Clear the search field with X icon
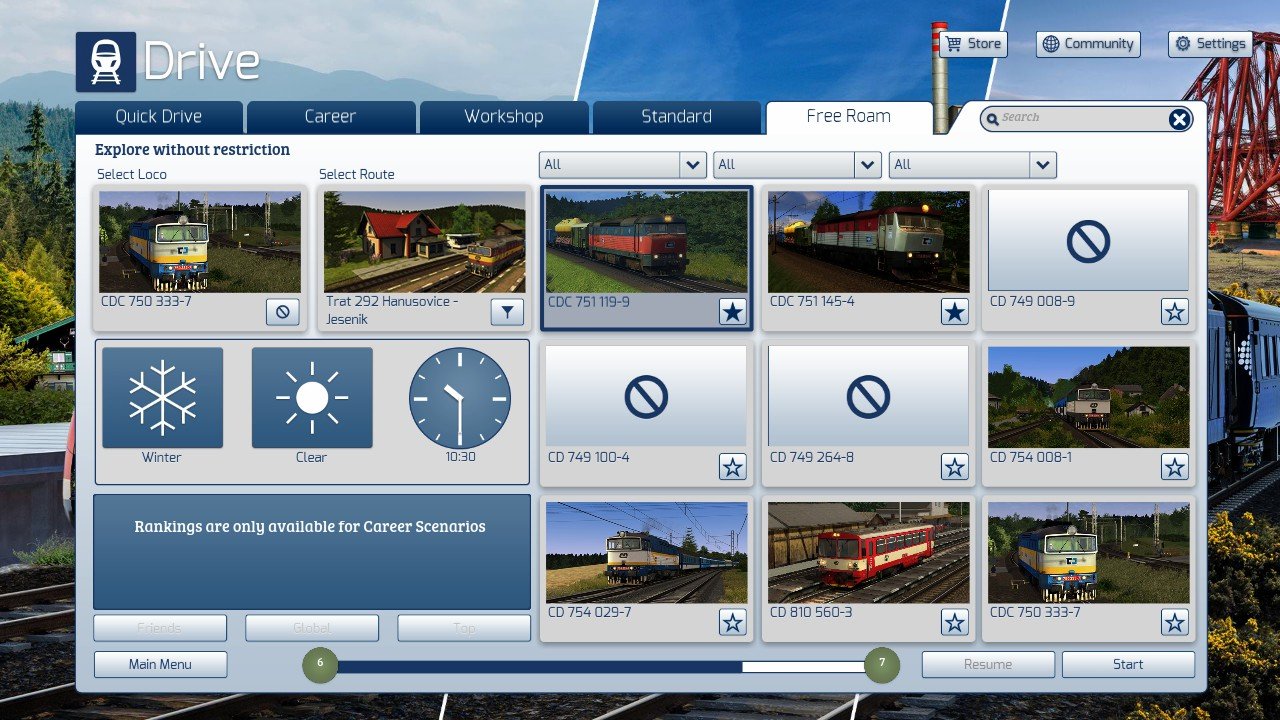 [x=1180, y=120]
